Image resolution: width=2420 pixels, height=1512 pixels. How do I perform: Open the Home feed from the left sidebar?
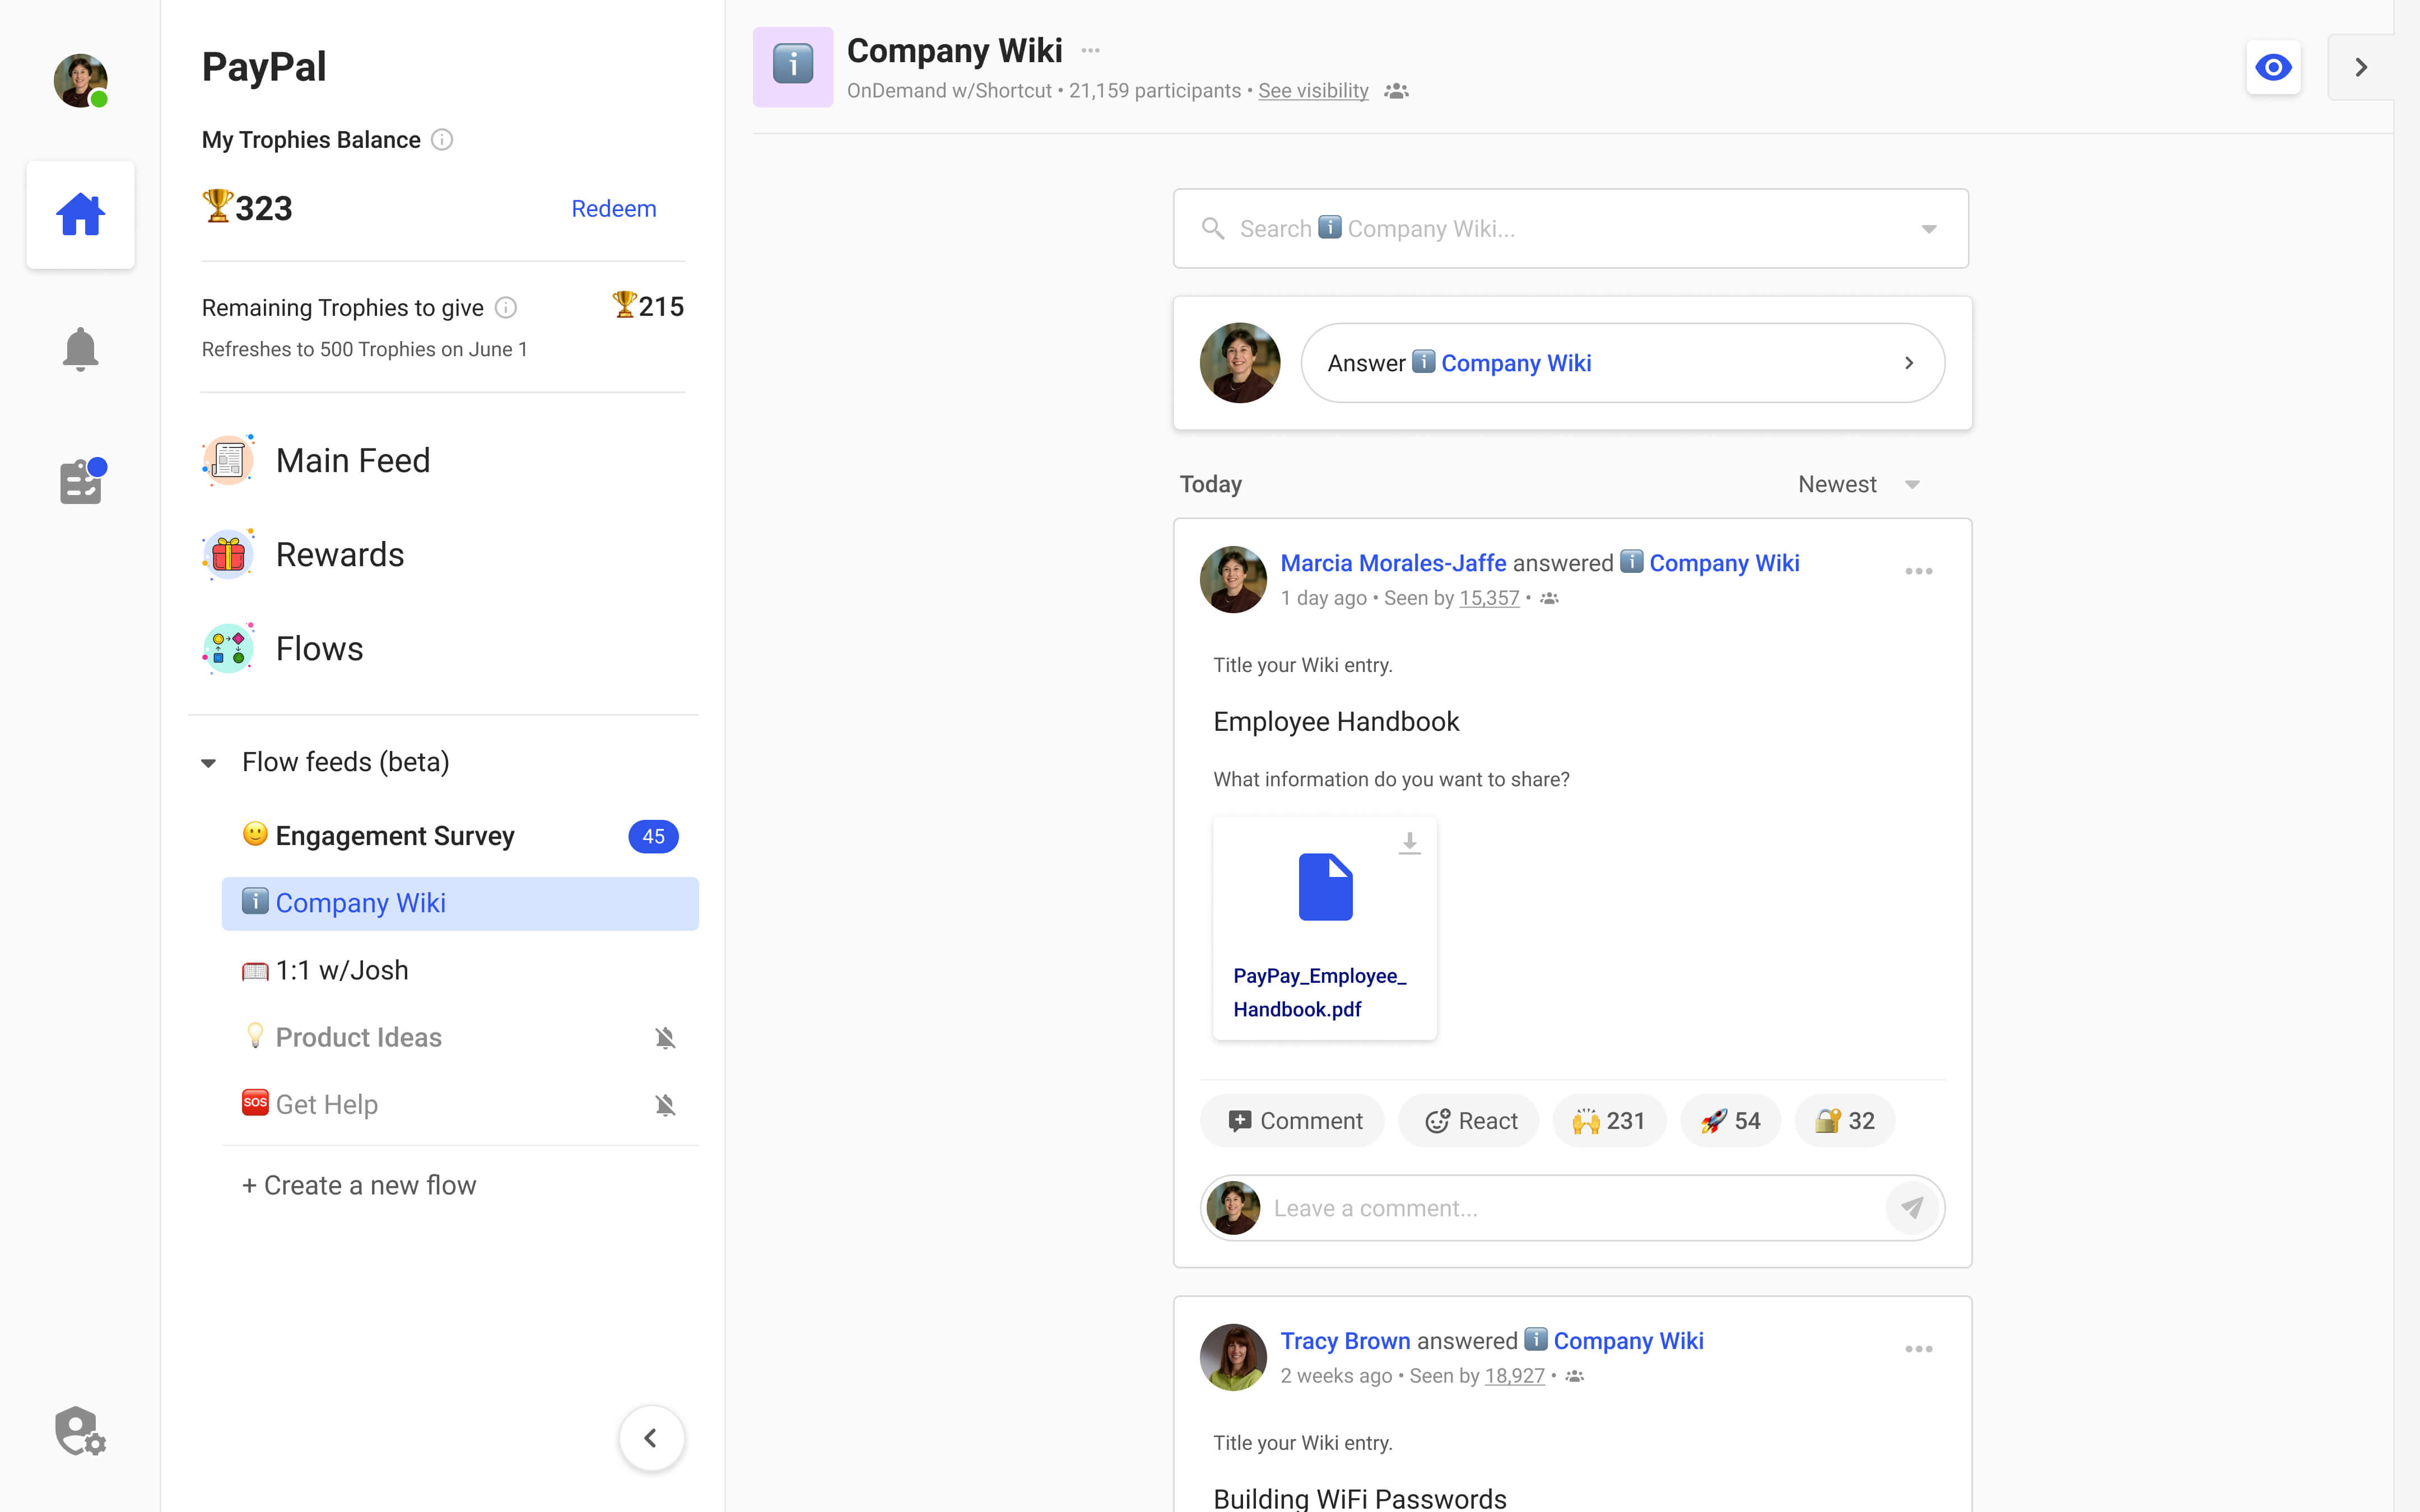tap(80, 214)
